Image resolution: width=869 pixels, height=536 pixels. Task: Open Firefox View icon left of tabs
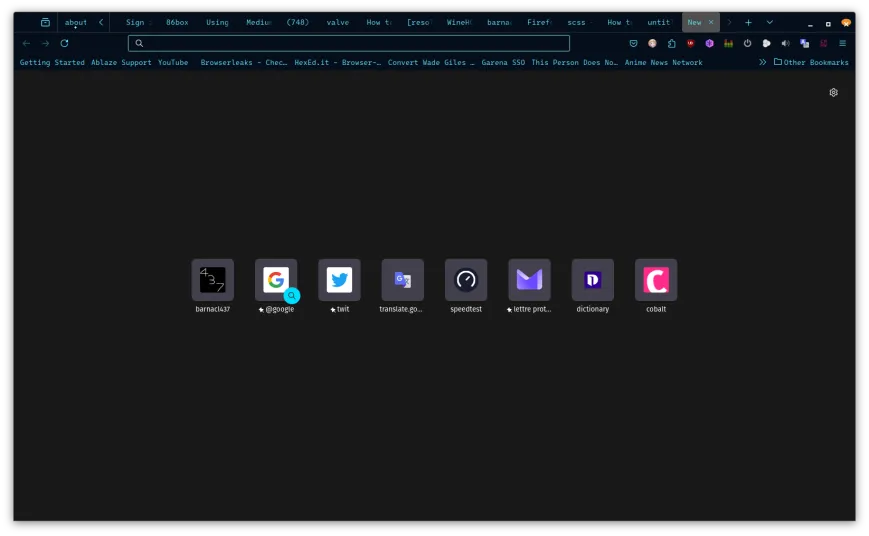[x=45, y=23]
